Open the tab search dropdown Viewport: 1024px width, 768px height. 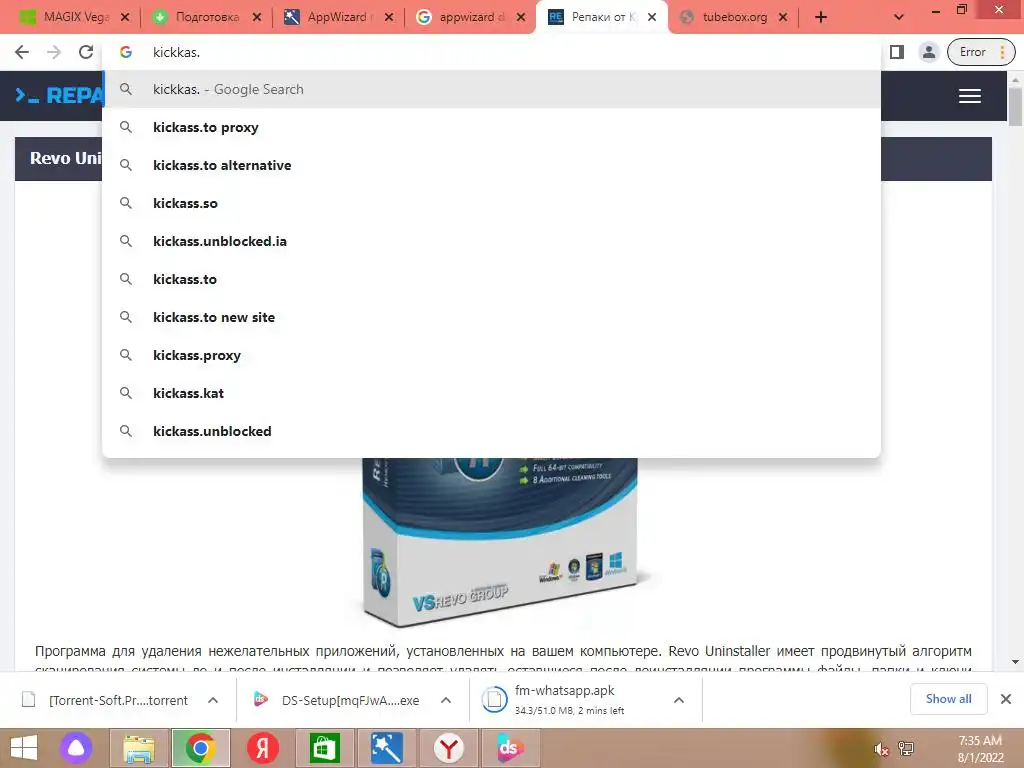pyautogui.click(x=899, y=18)
